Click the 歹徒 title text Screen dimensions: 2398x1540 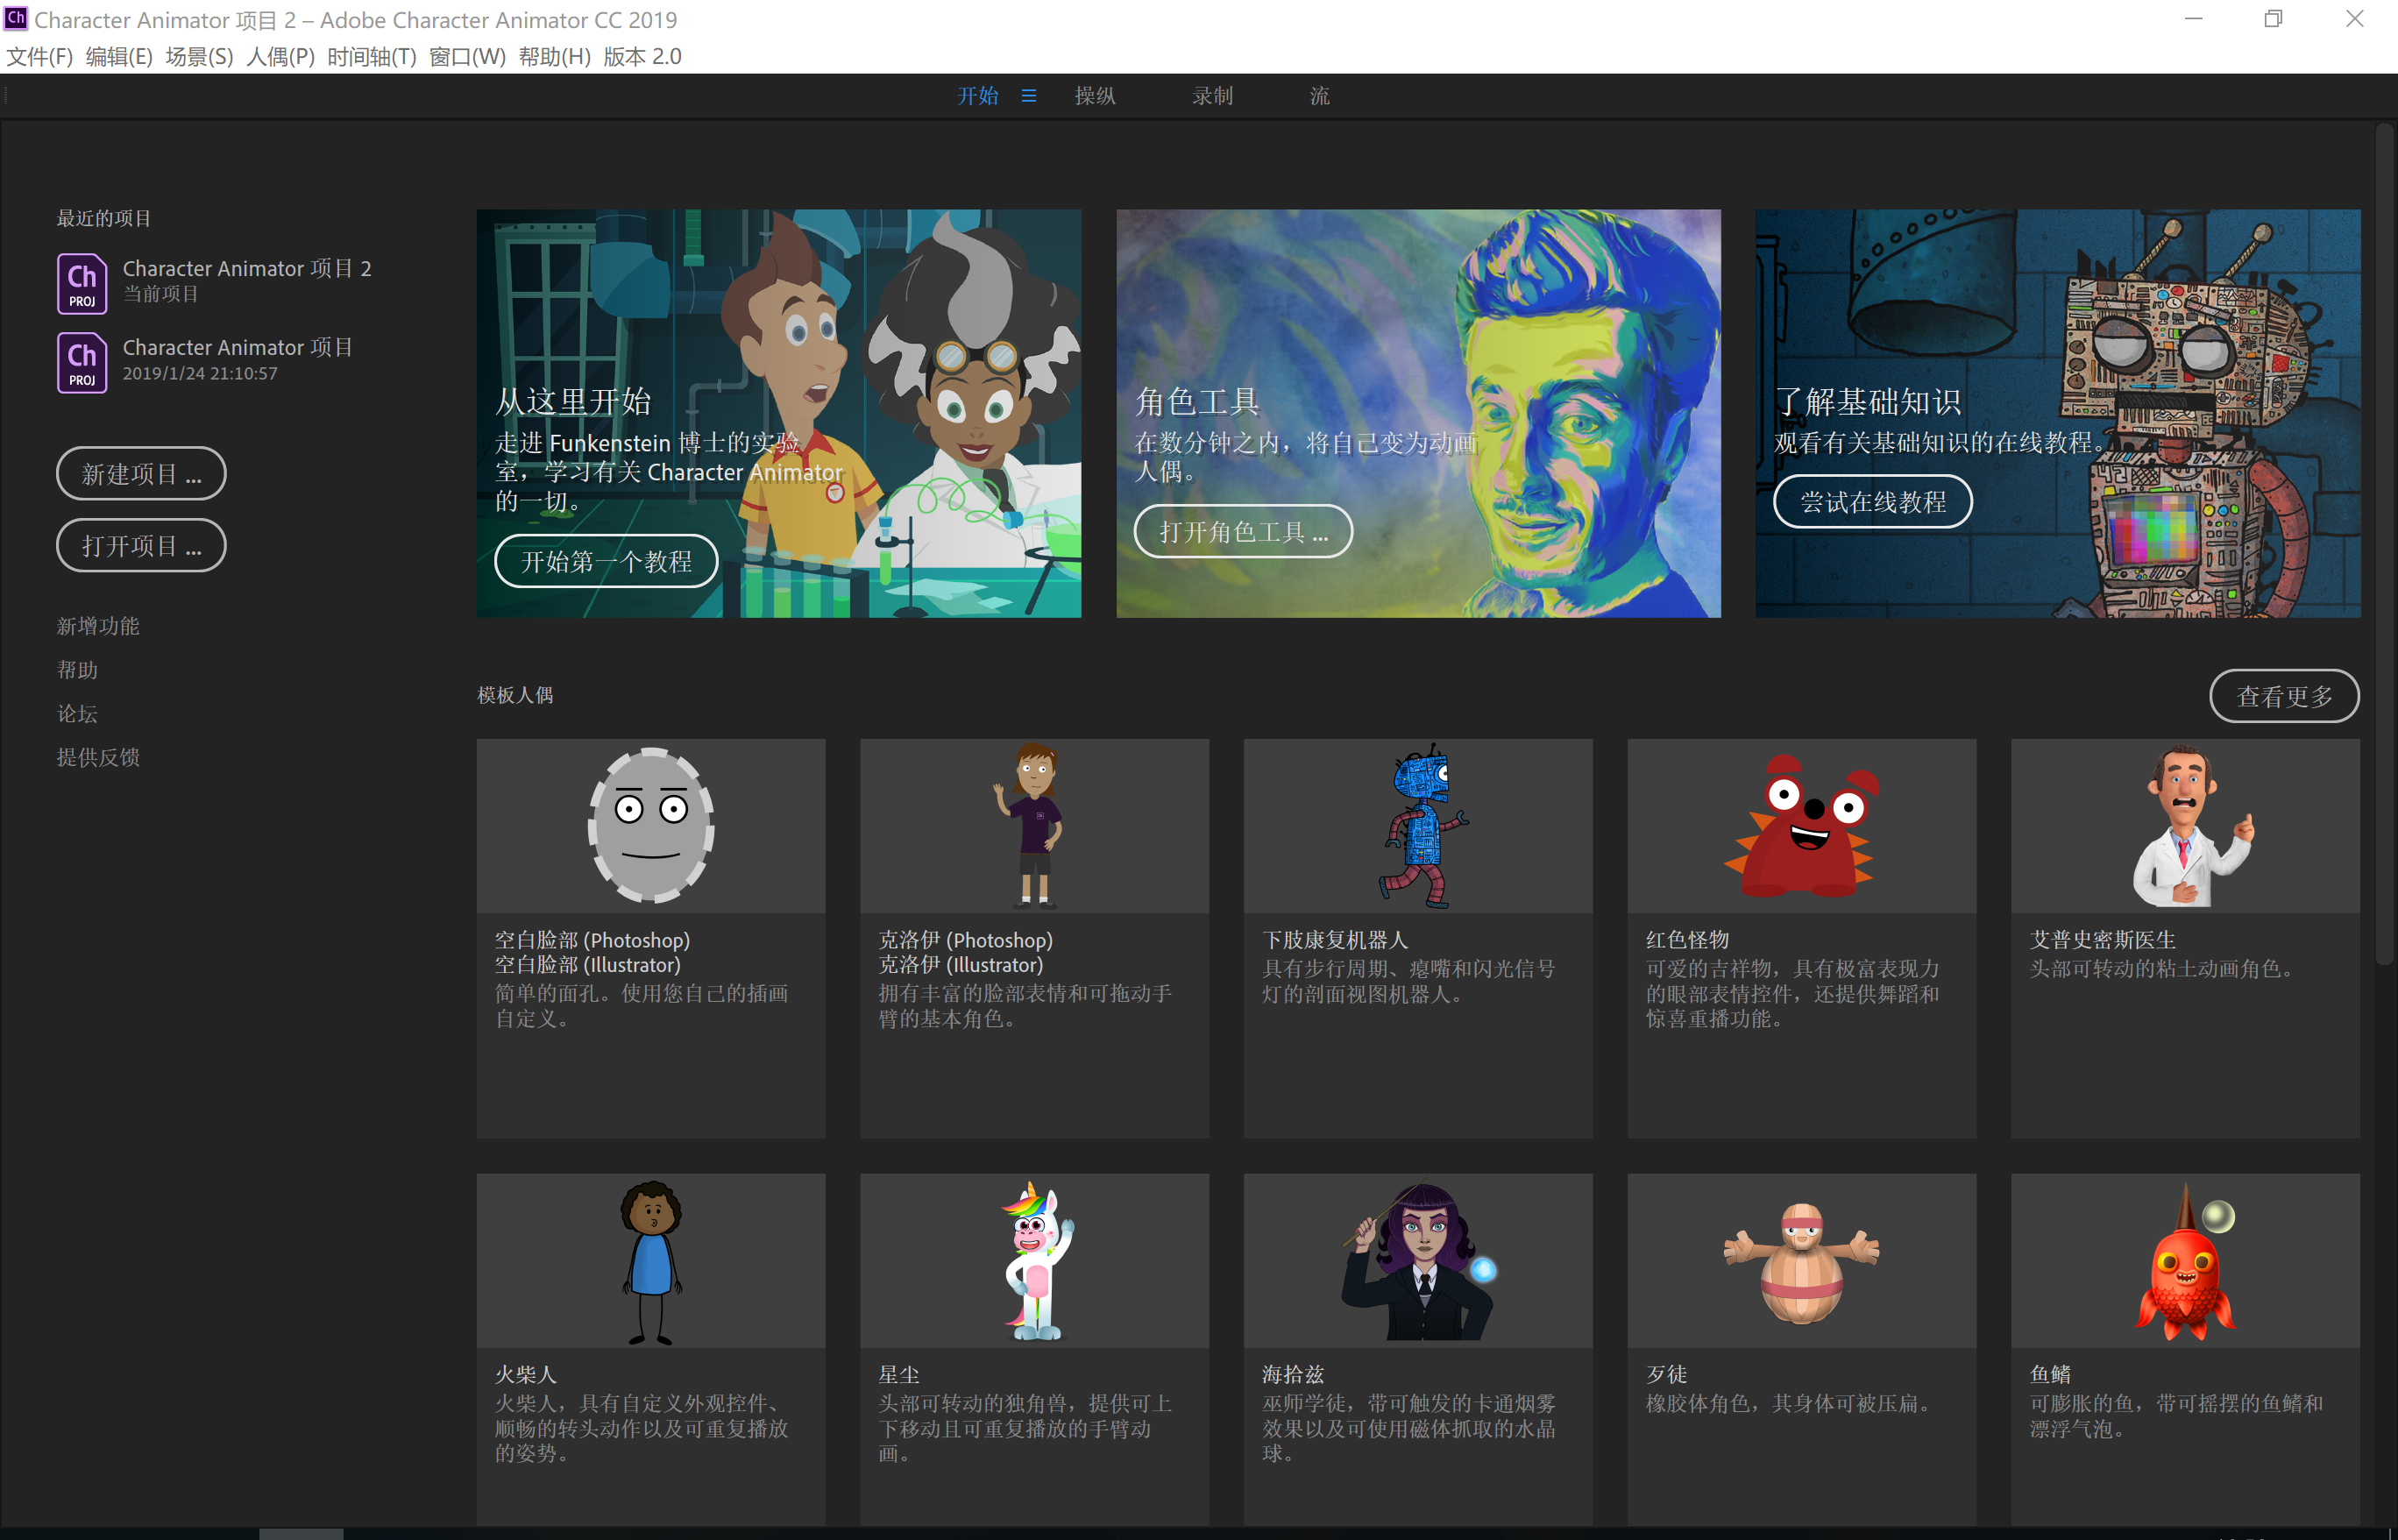[x=1667, y=1375]
